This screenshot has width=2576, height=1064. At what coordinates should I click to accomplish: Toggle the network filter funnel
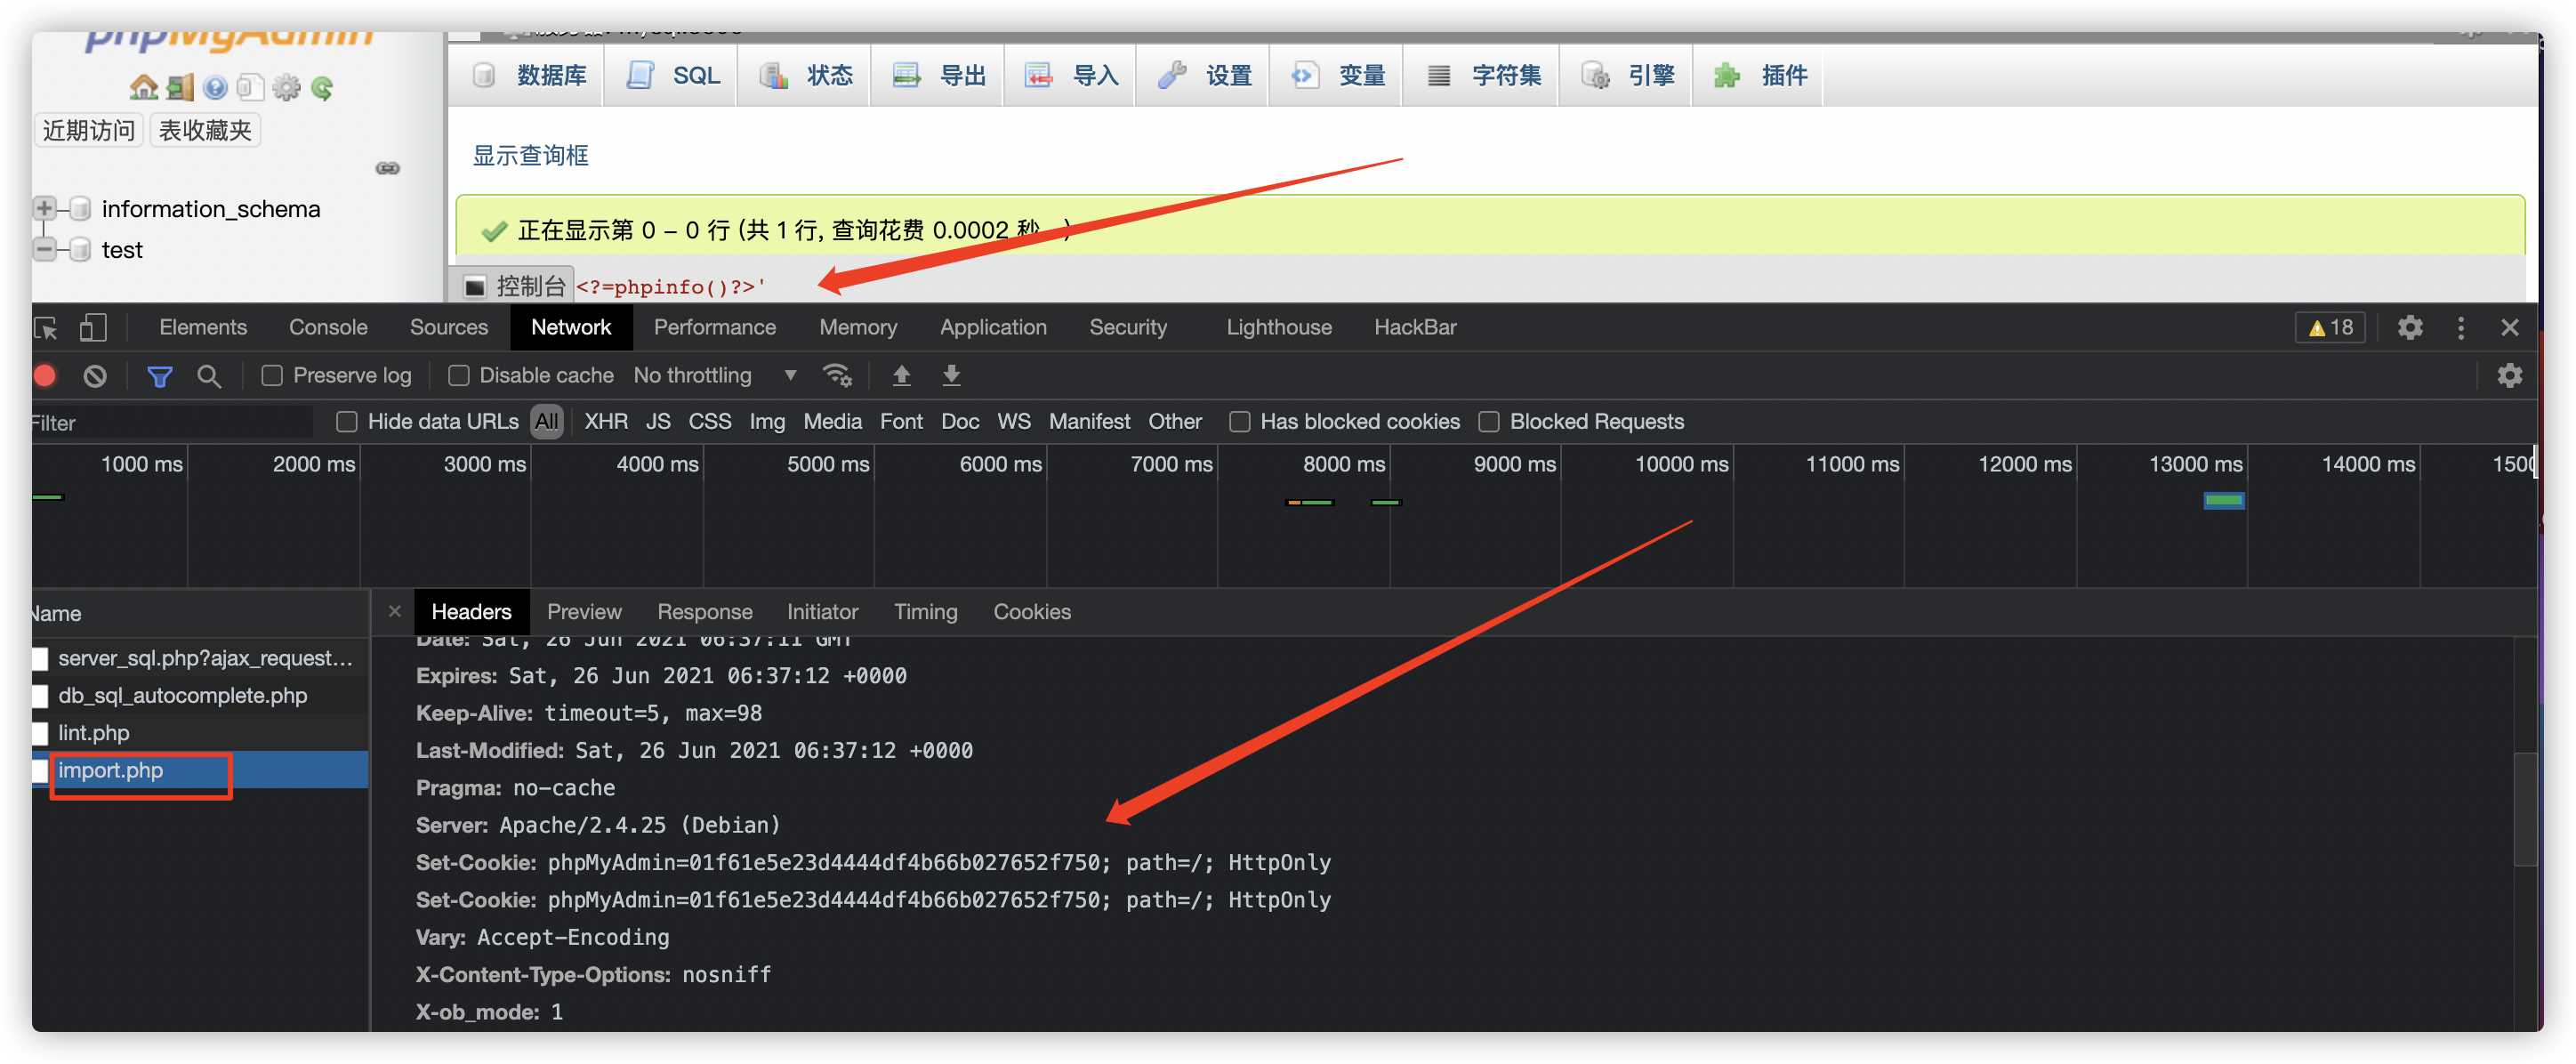click(159, 376)
